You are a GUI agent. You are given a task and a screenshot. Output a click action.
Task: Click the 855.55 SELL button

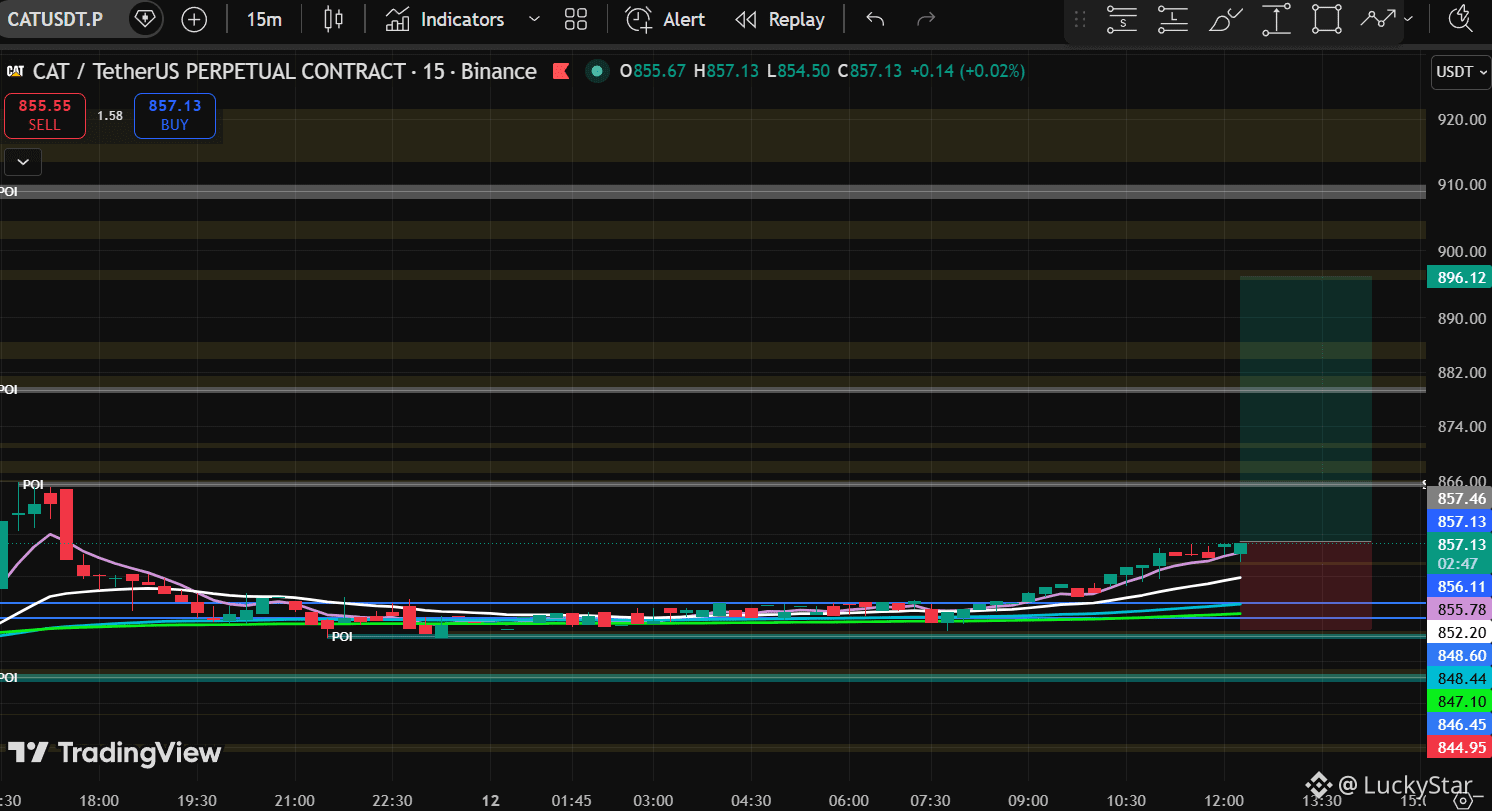coord(44,115)
